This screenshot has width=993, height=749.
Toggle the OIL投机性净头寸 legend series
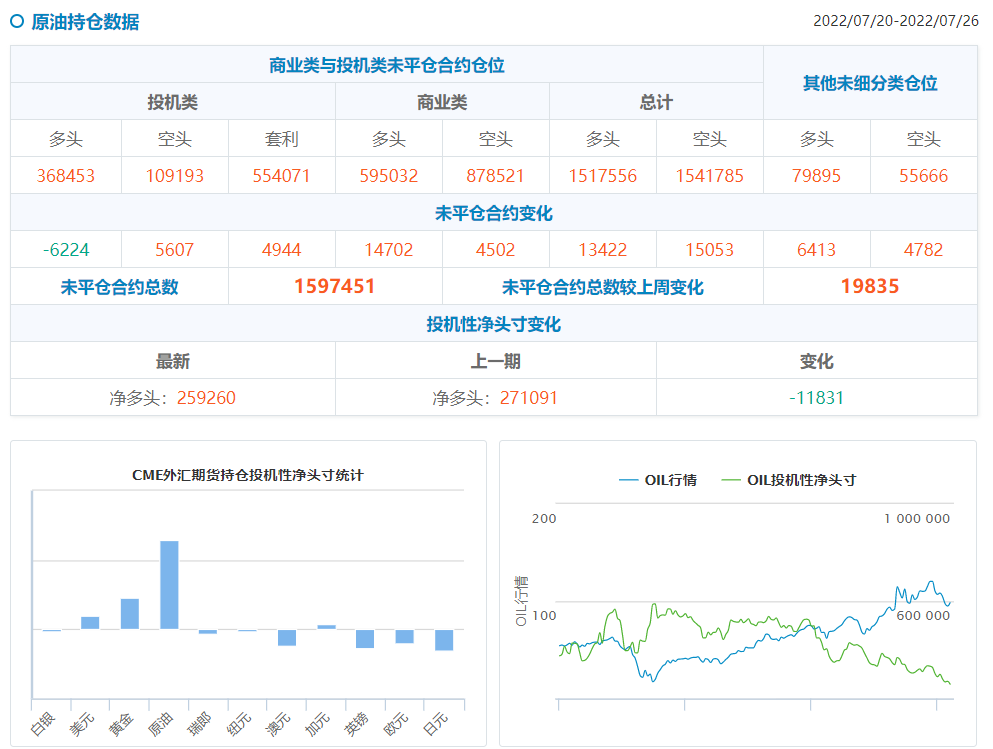(788, 480)
